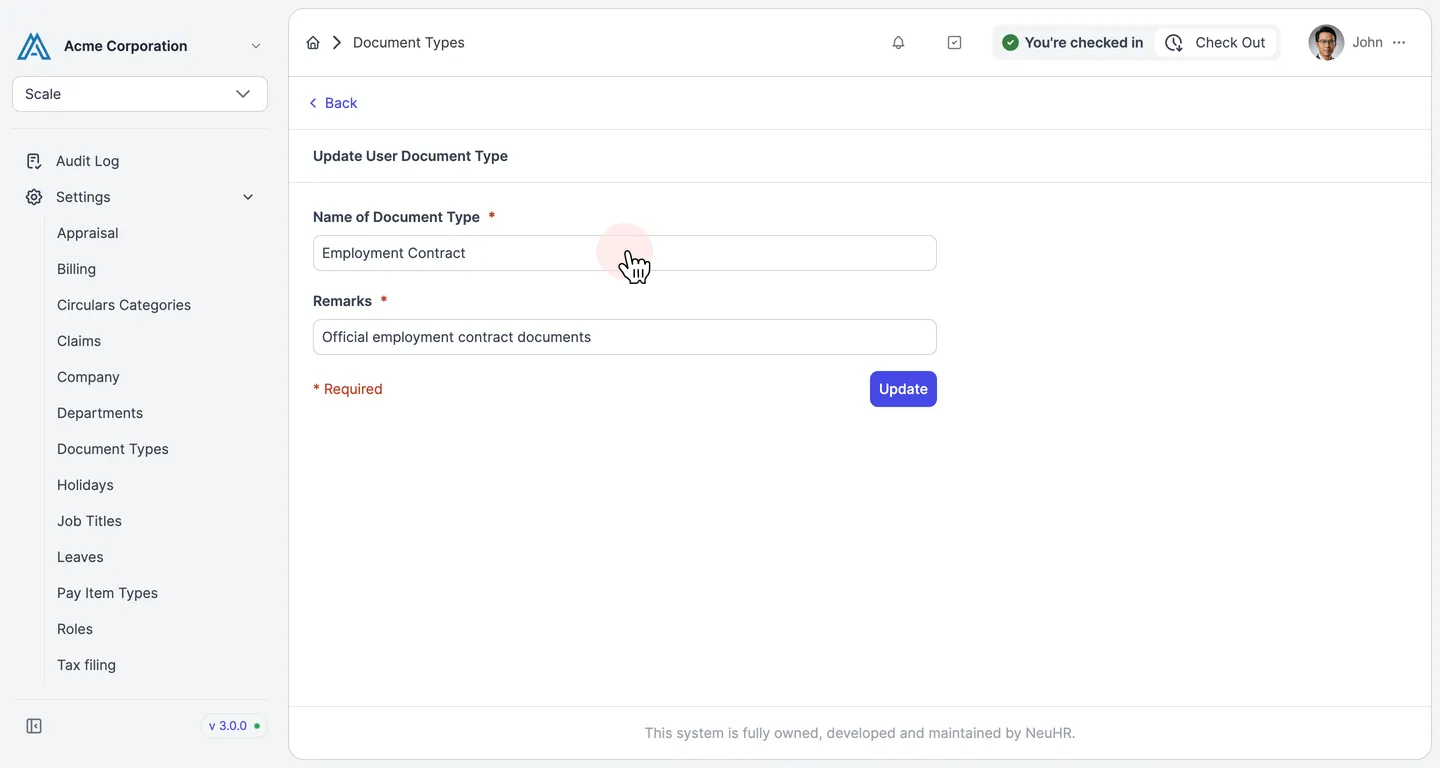Focus the Remarks input field

pos(625,337)
